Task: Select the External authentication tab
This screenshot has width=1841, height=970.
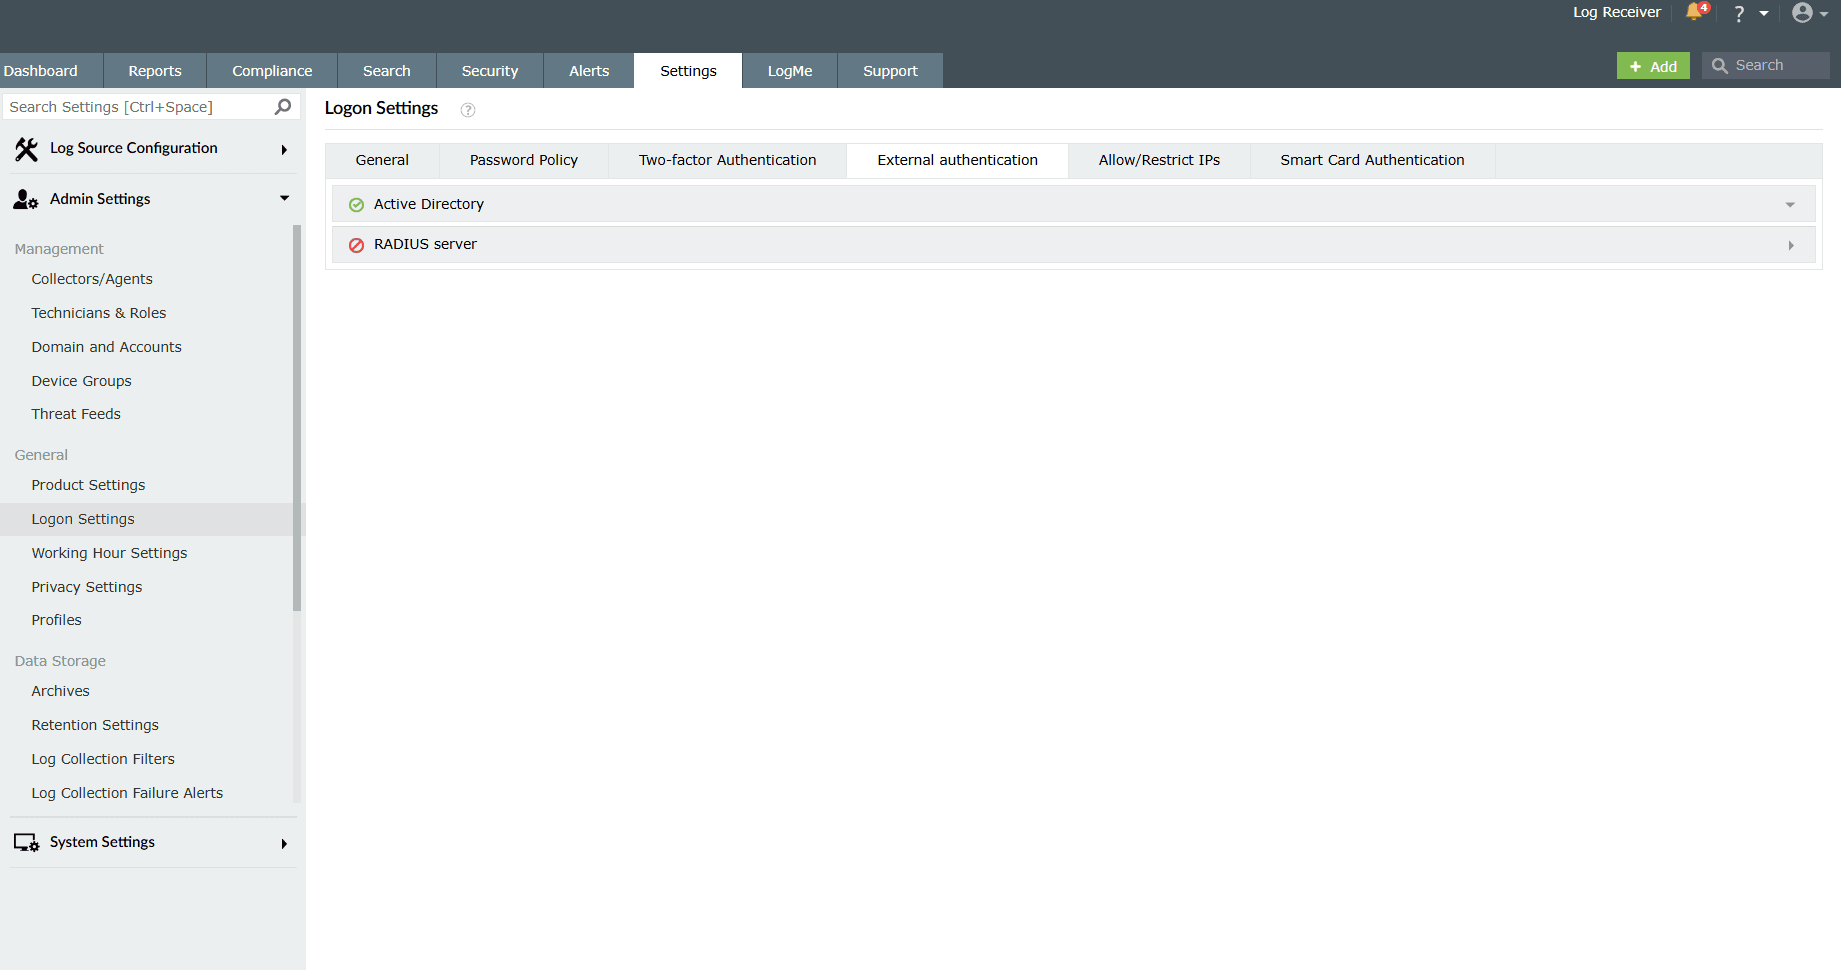Action: point(958,161)
